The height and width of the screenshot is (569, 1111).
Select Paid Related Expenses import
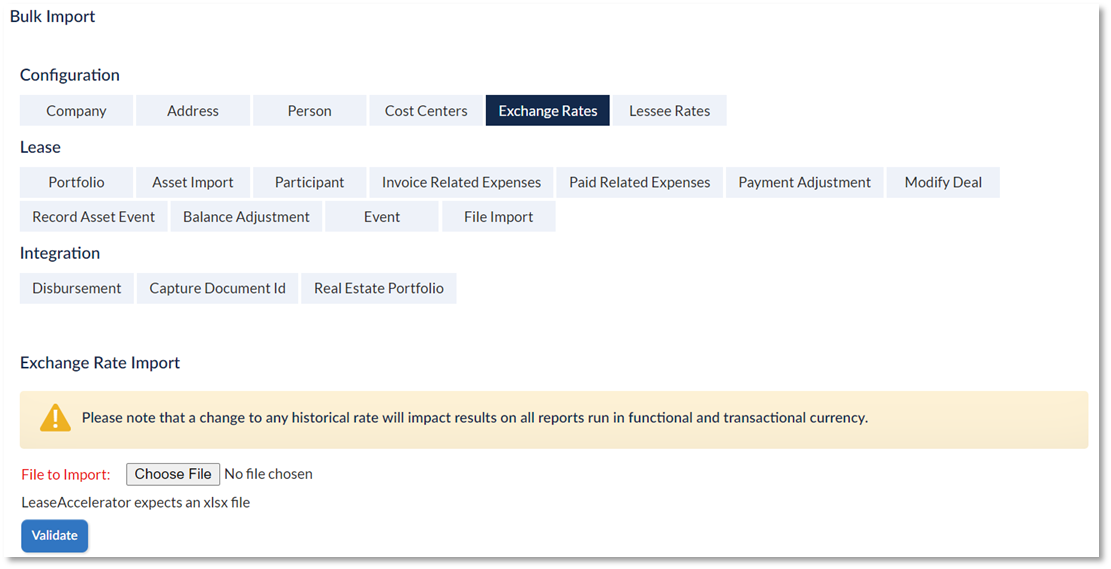click(x=640, y=182)
